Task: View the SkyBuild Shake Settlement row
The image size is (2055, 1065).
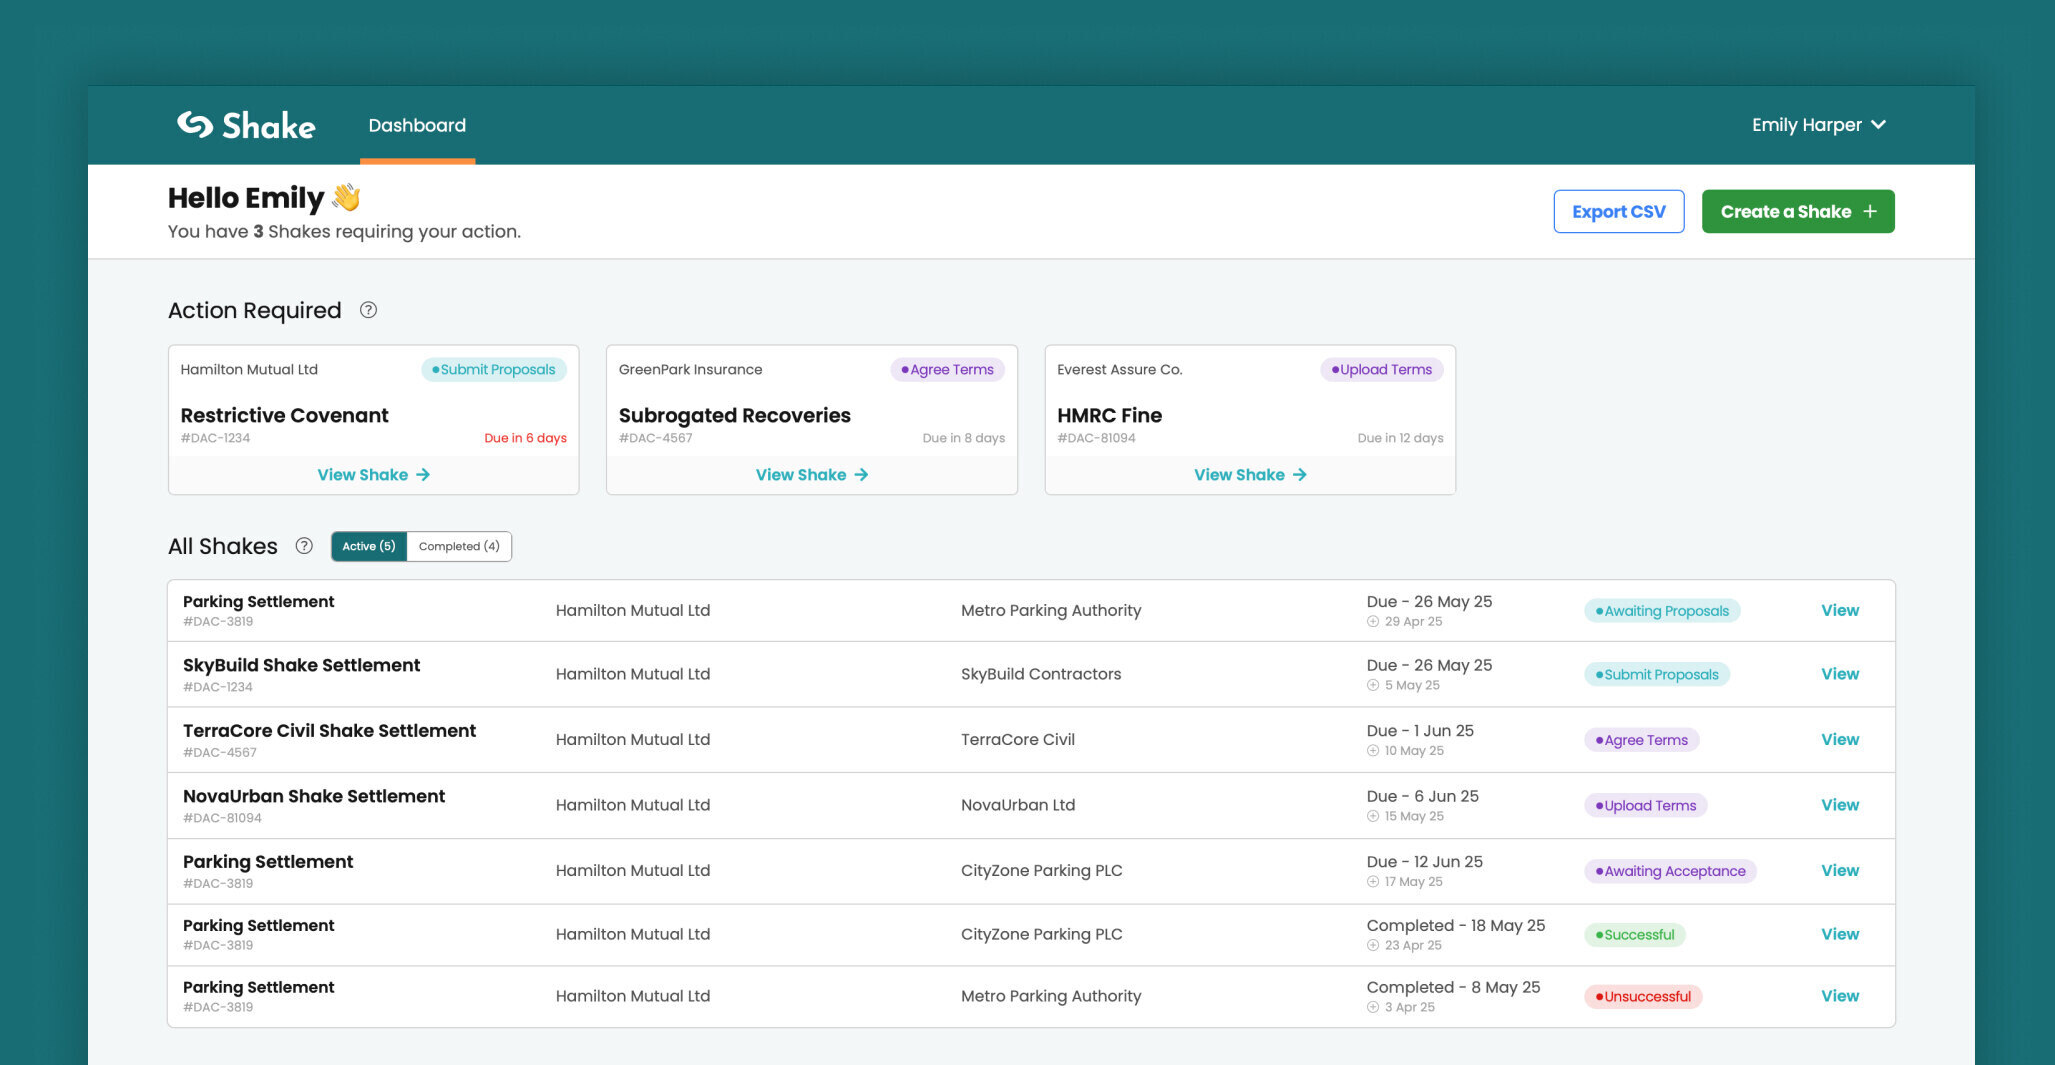Action: [1840, 674]
